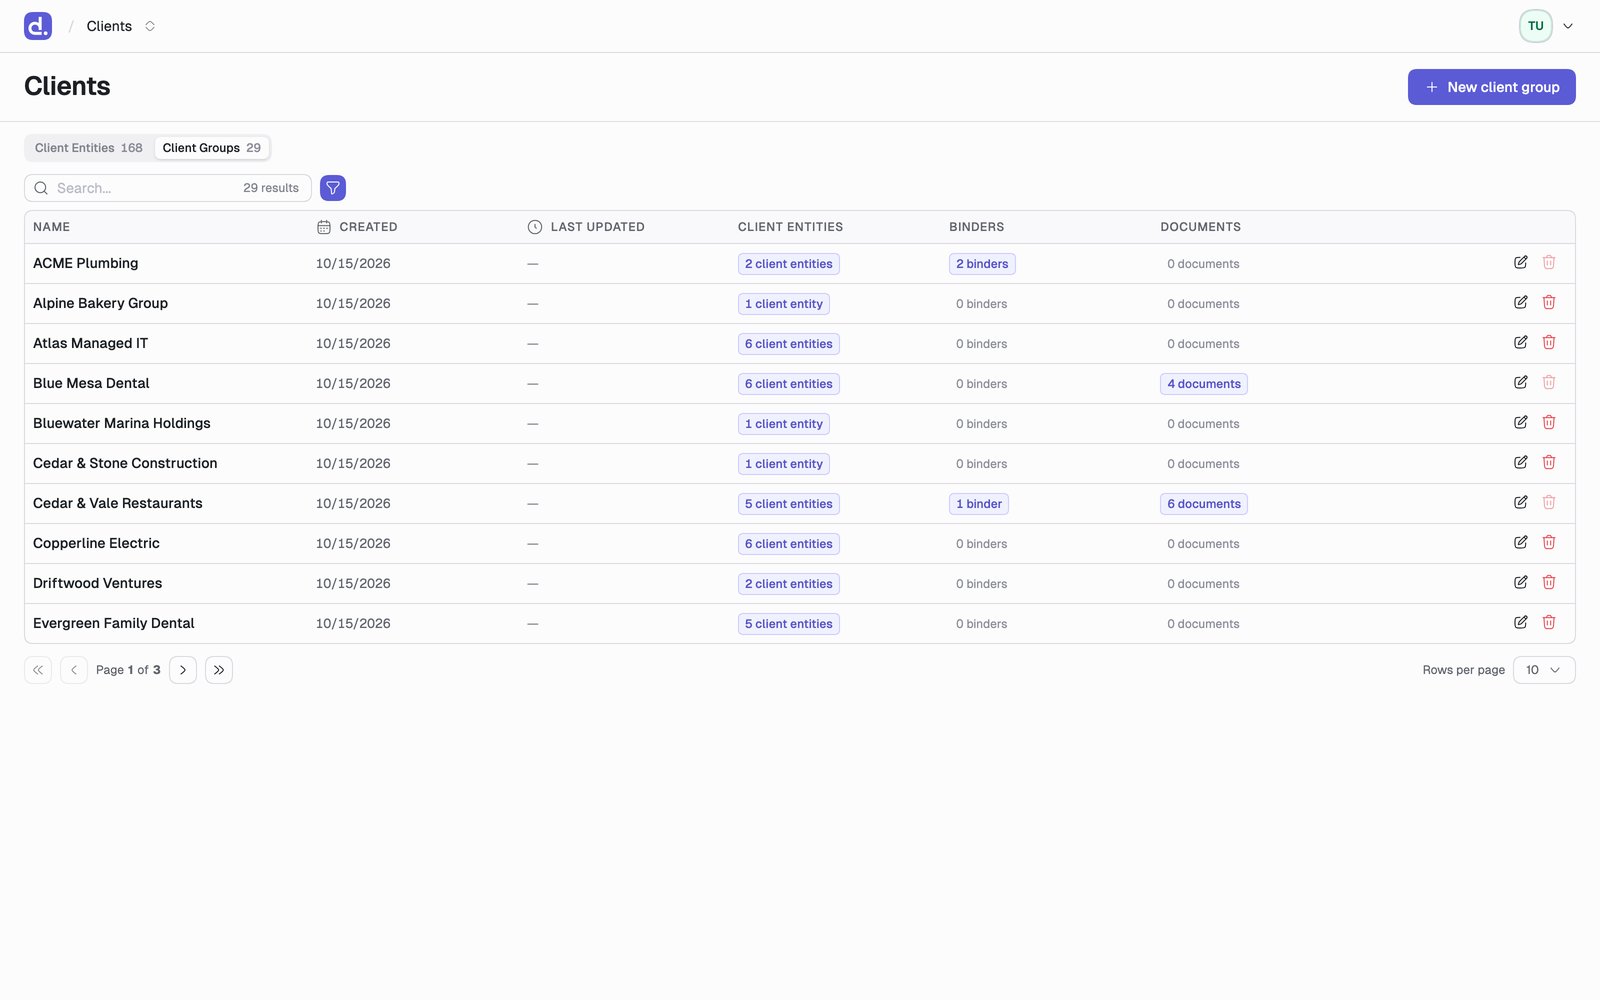This screenshot has width=1600, height=1000.
Task: Create a New client group
Action: click(1491, 87)
